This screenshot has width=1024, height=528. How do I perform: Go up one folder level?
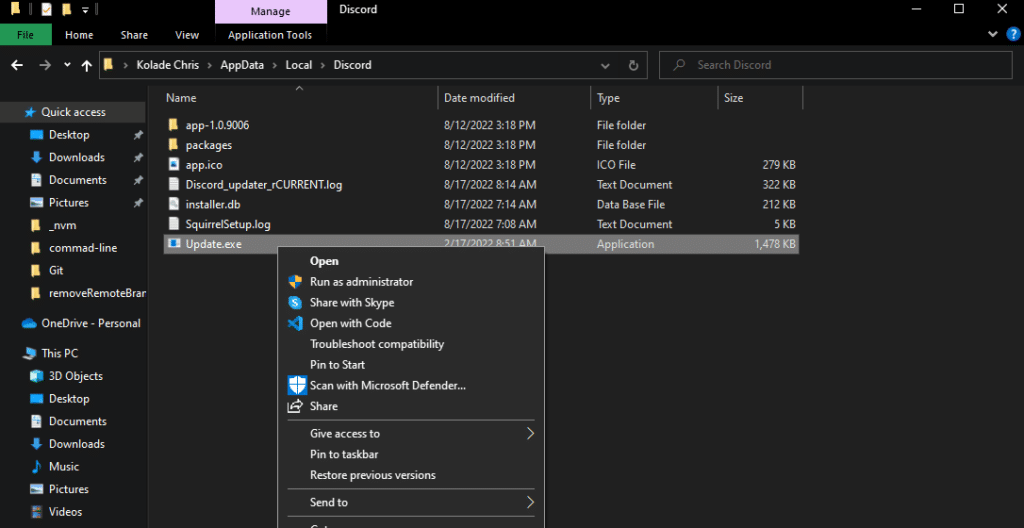(87, 65)
